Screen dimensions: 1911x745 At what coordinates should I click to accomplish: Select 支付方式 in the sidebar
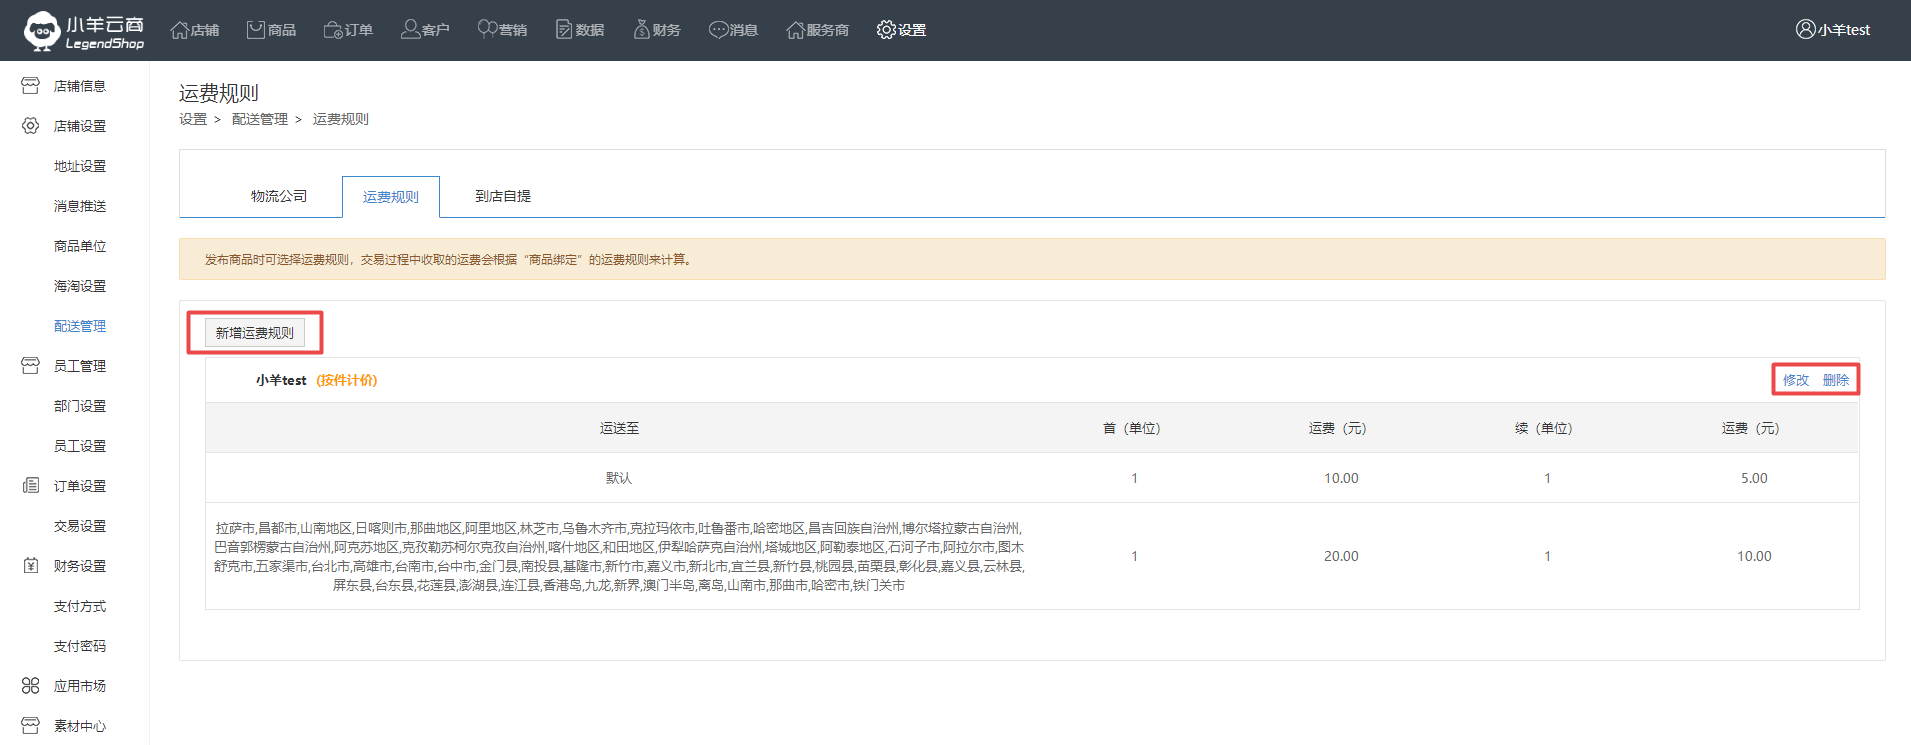(79, 606)
